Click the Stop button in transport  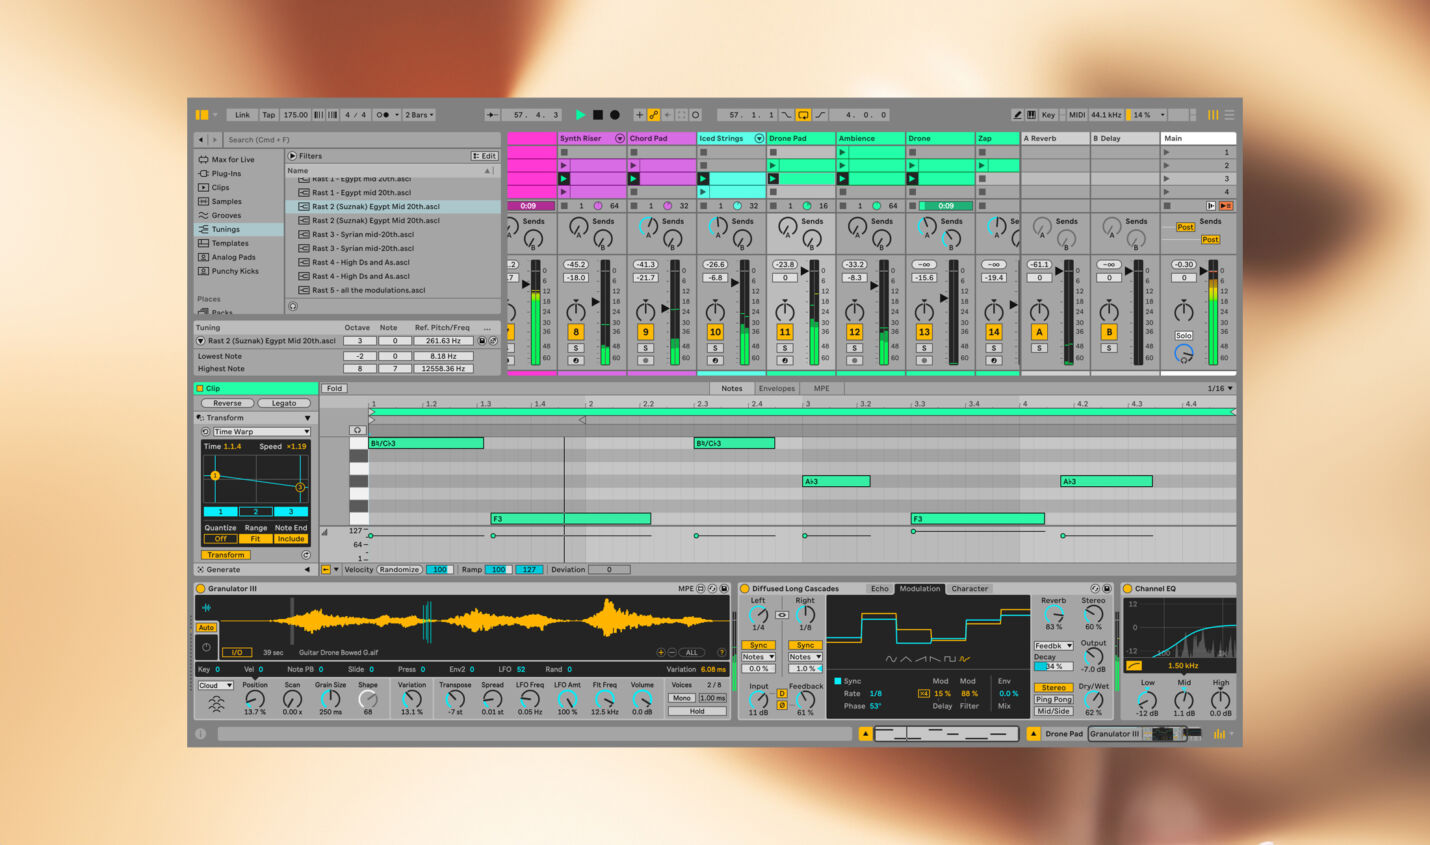pyautogui.click(x=598, y=115)
